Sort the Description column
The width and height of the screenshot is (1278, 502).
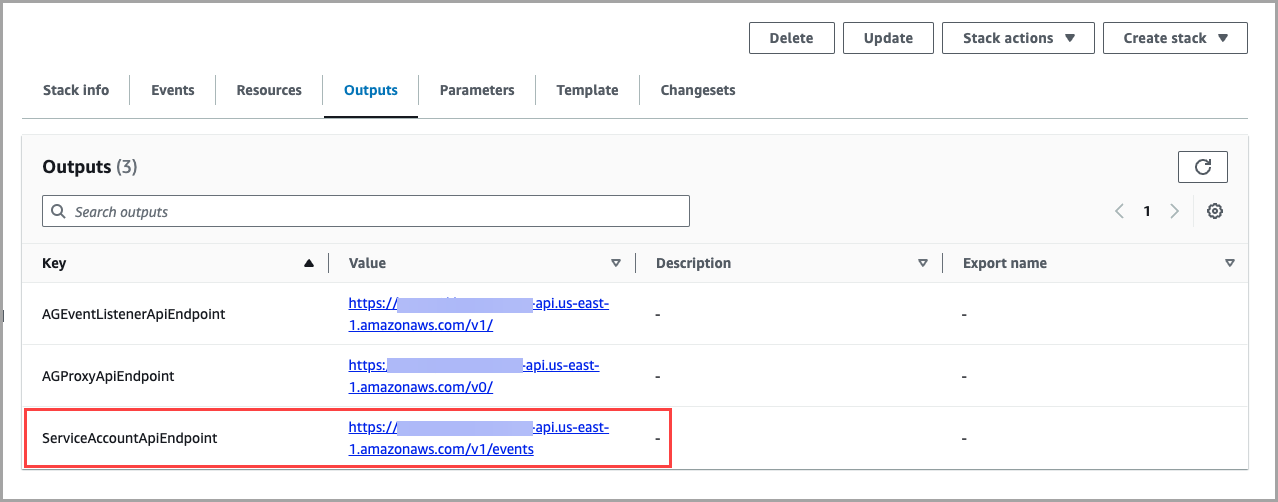pyautogui.click(x=923, y=263)
